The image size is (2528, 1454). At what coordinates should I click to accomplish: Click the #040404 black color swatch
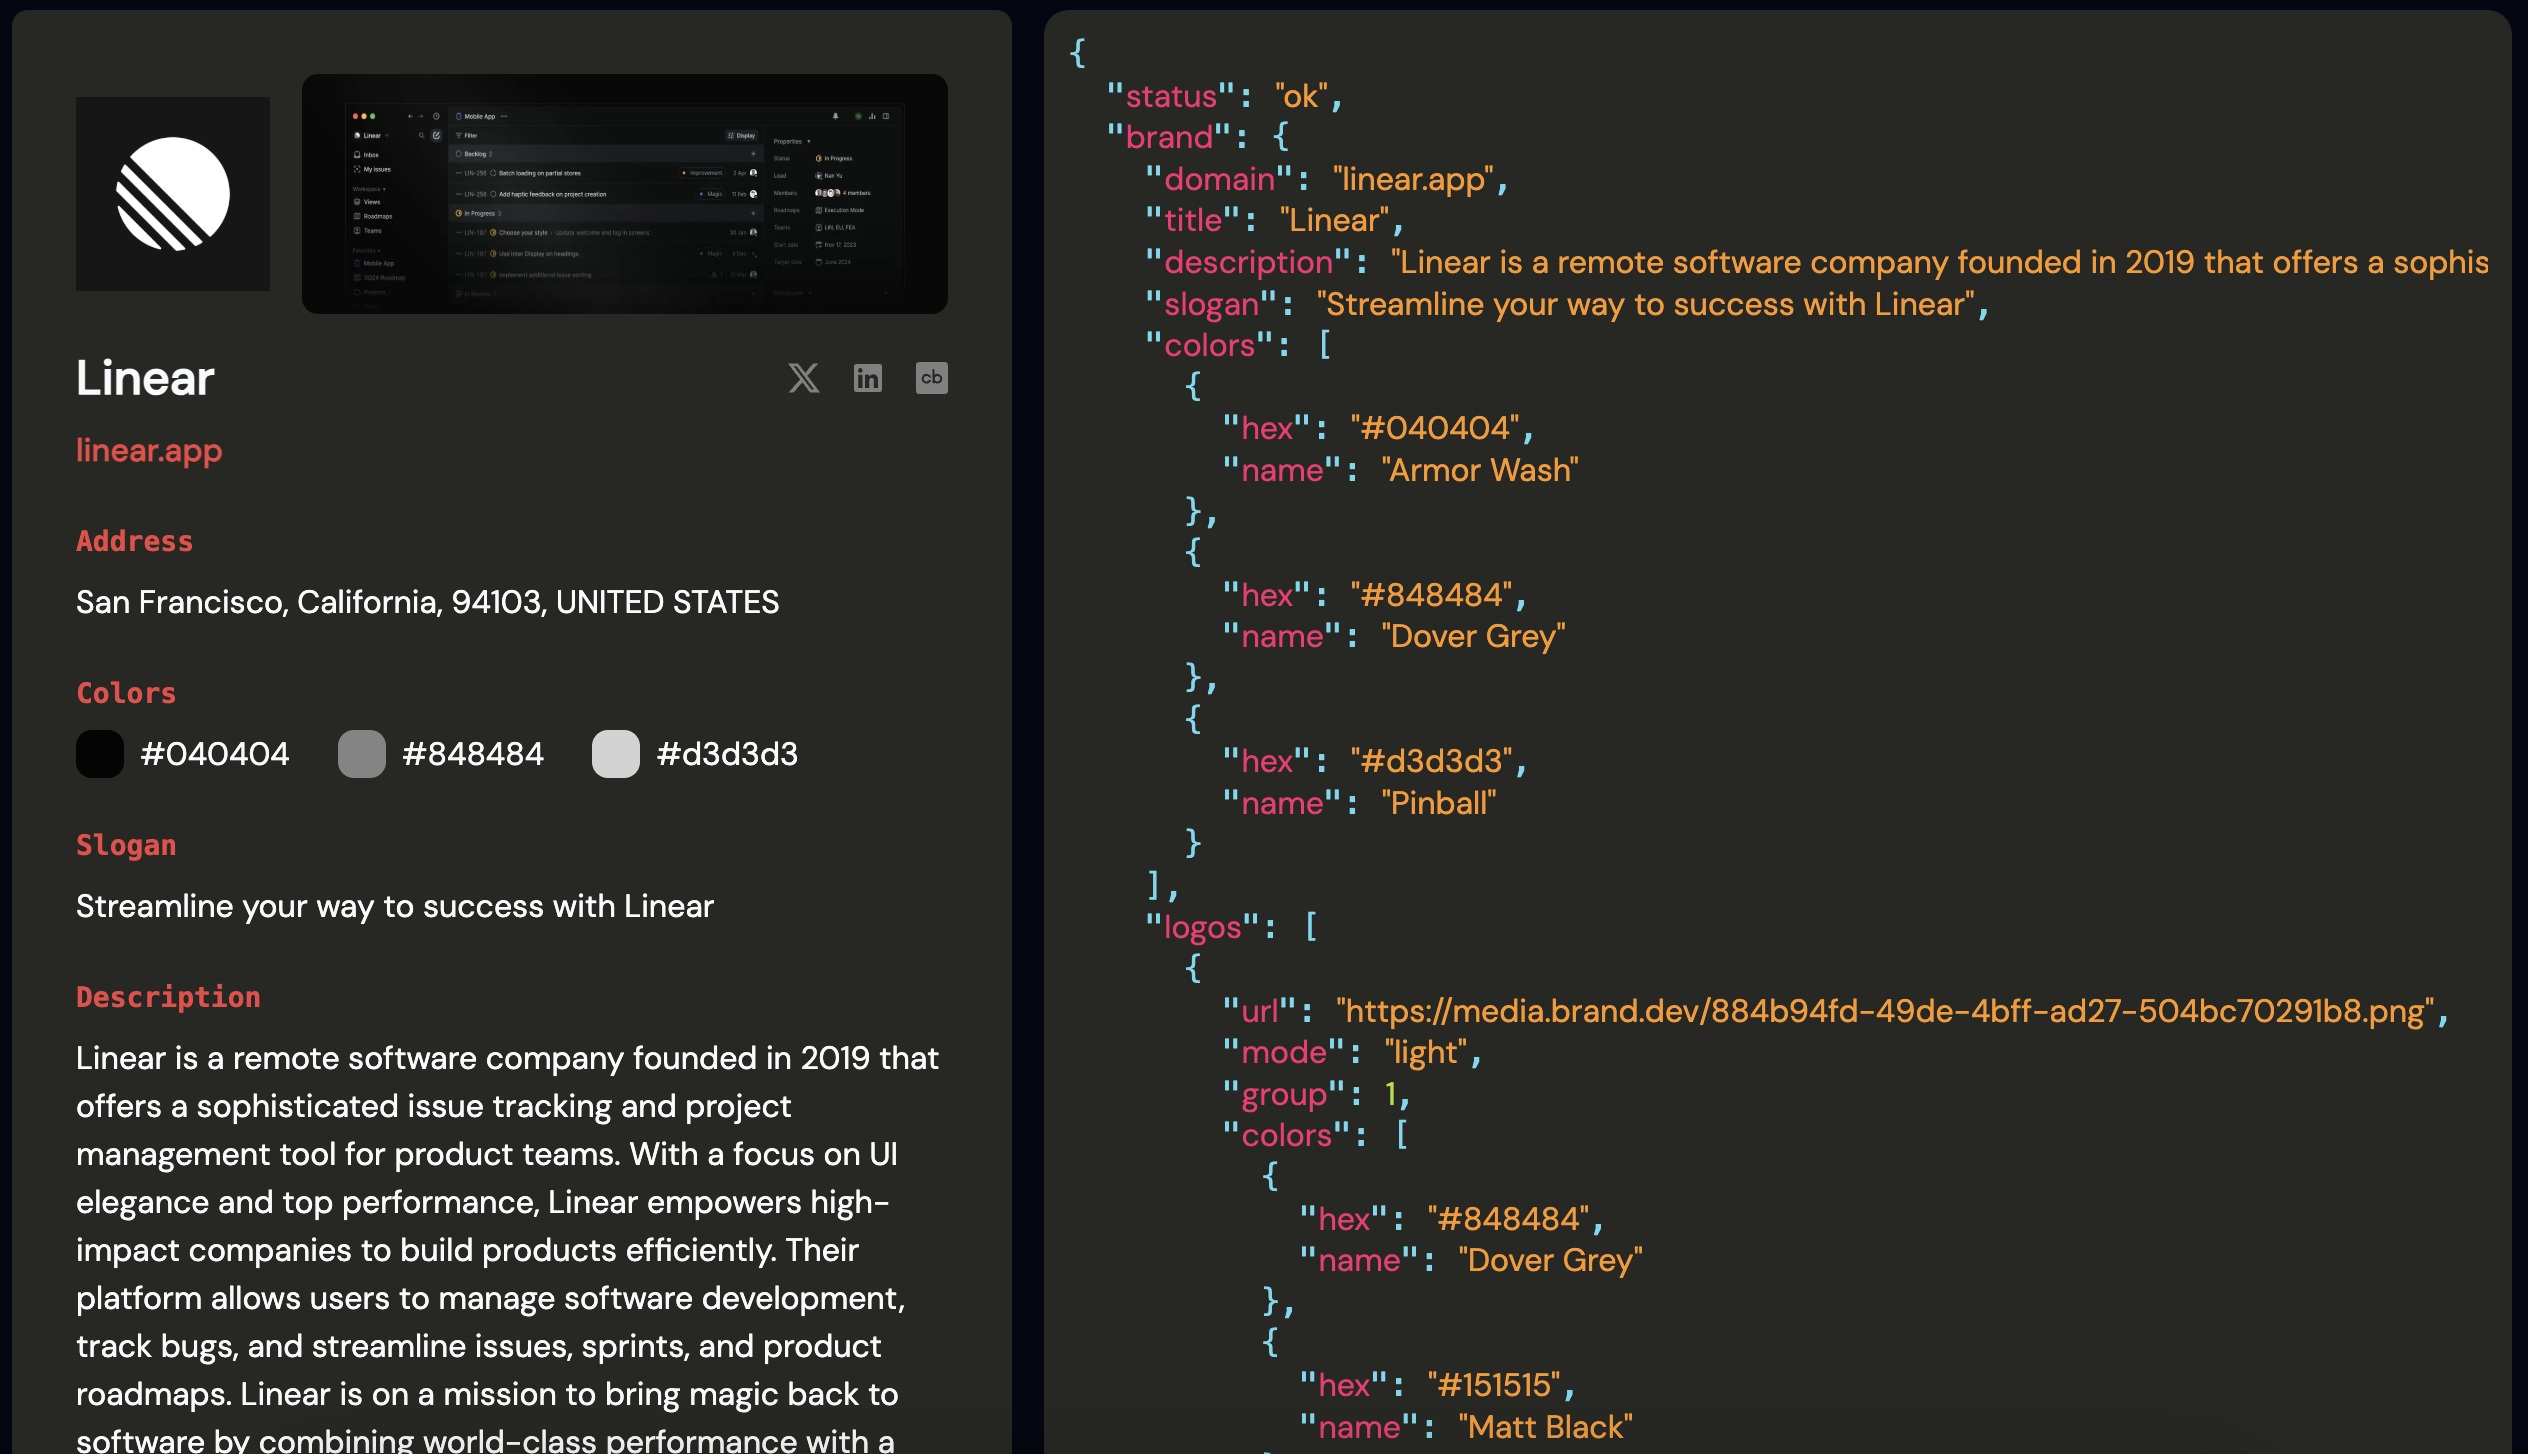tap(100, 754)
